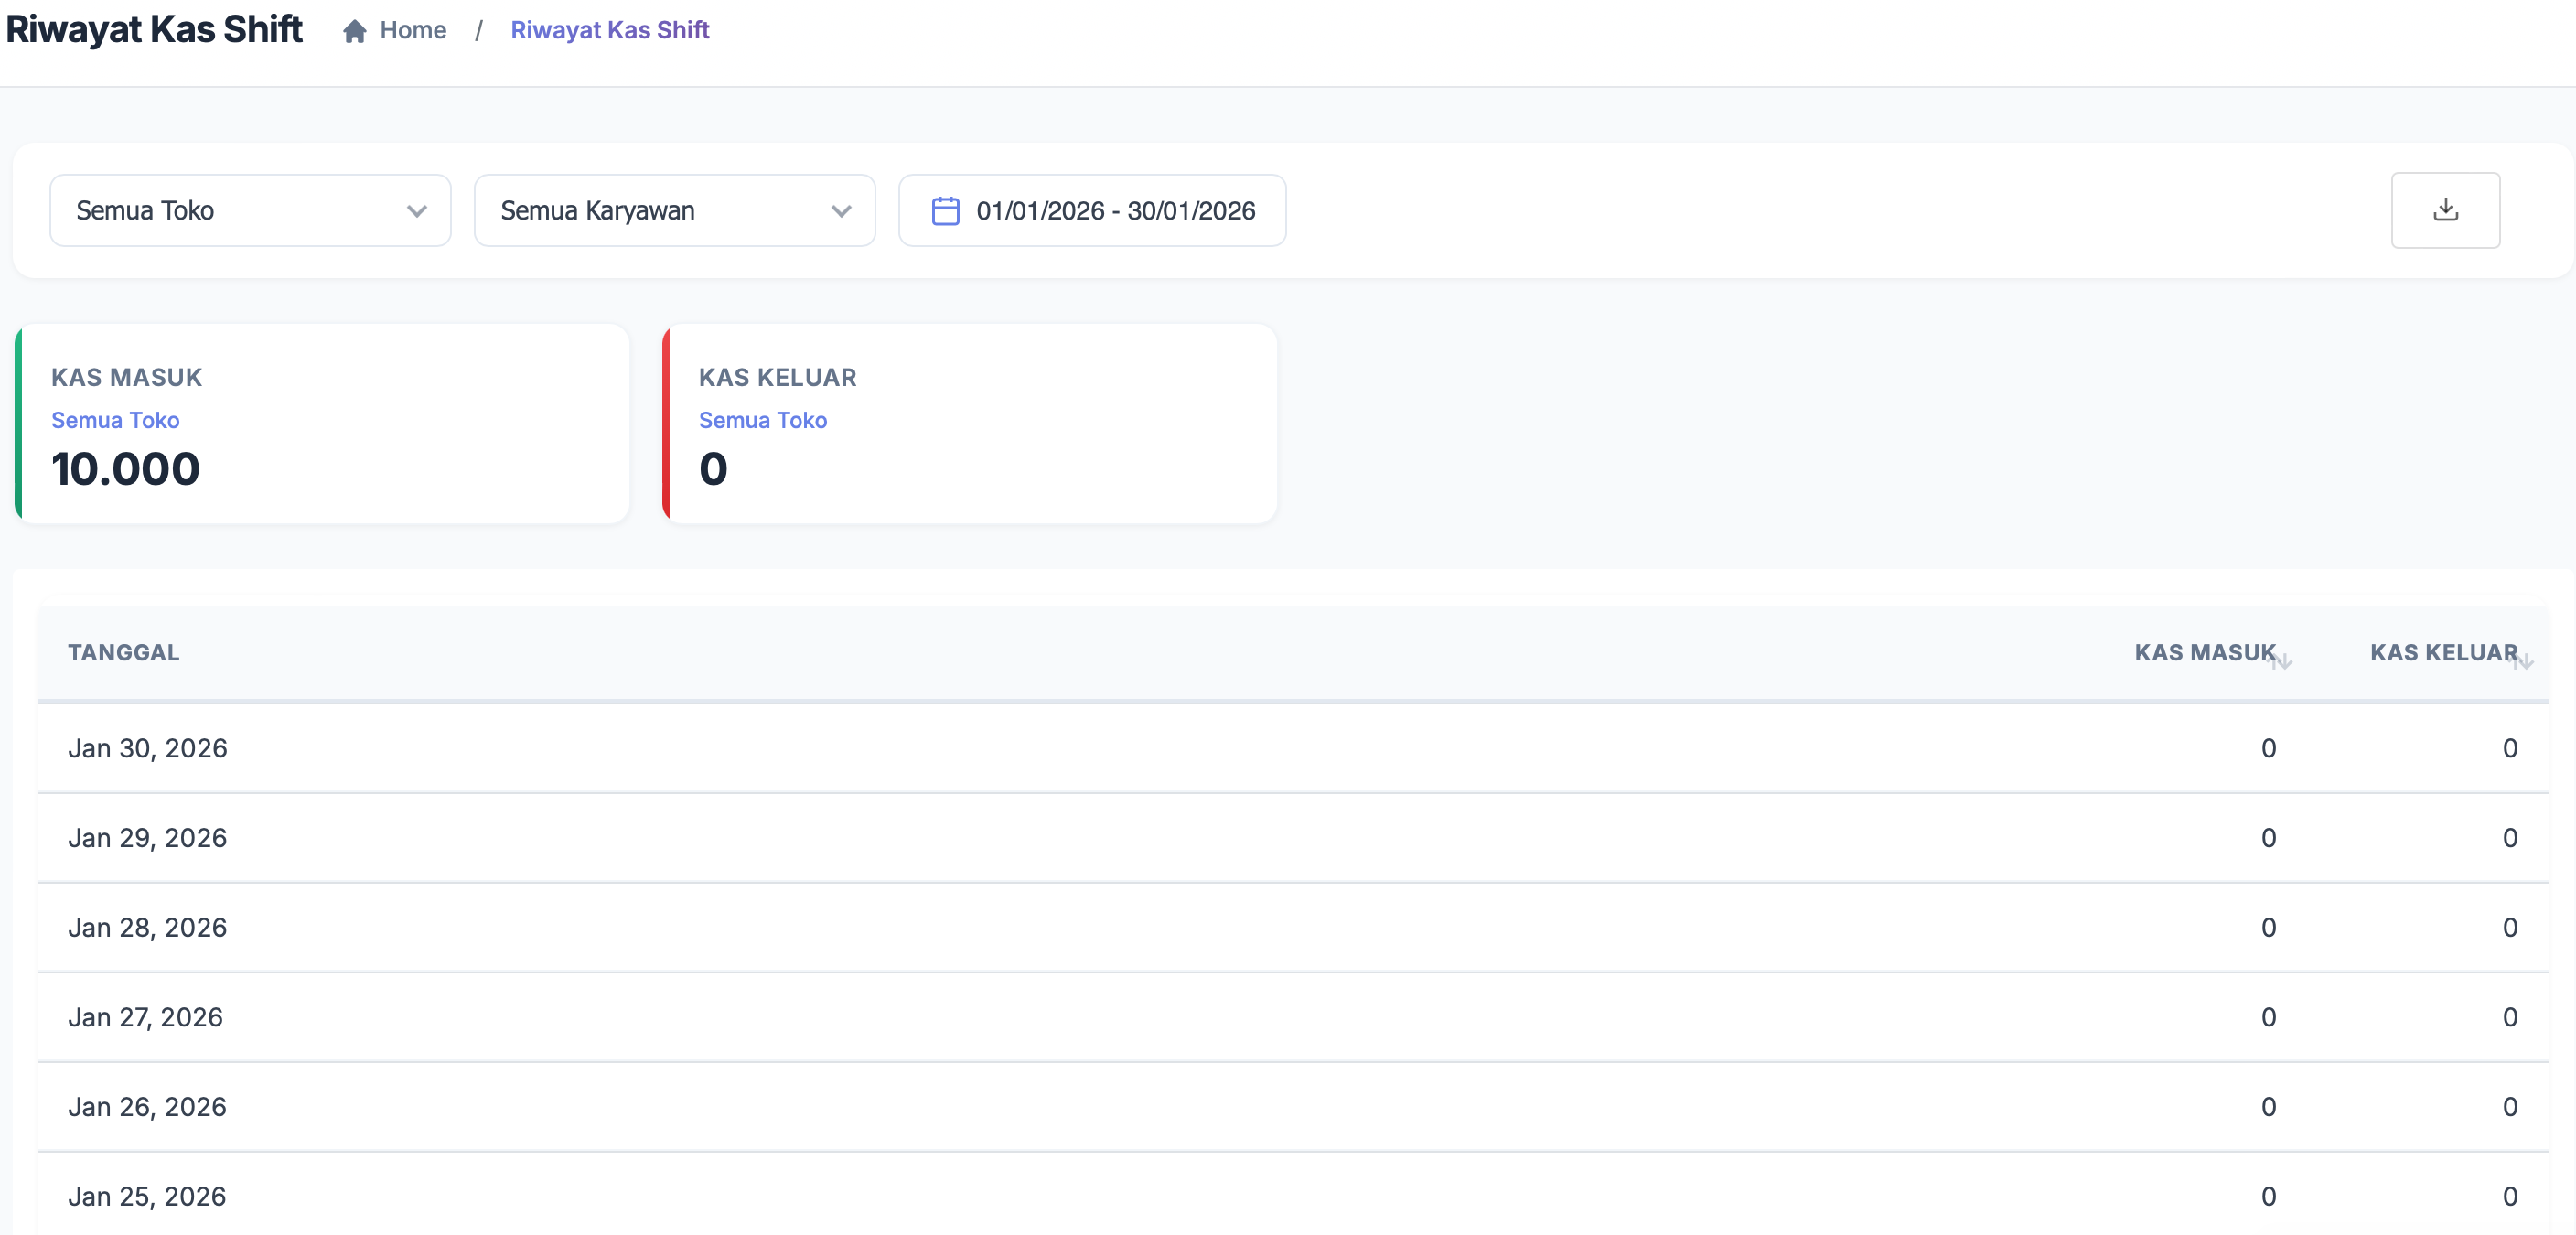Click Semua Toko link in Kas Keluar card

coord(762,420)
